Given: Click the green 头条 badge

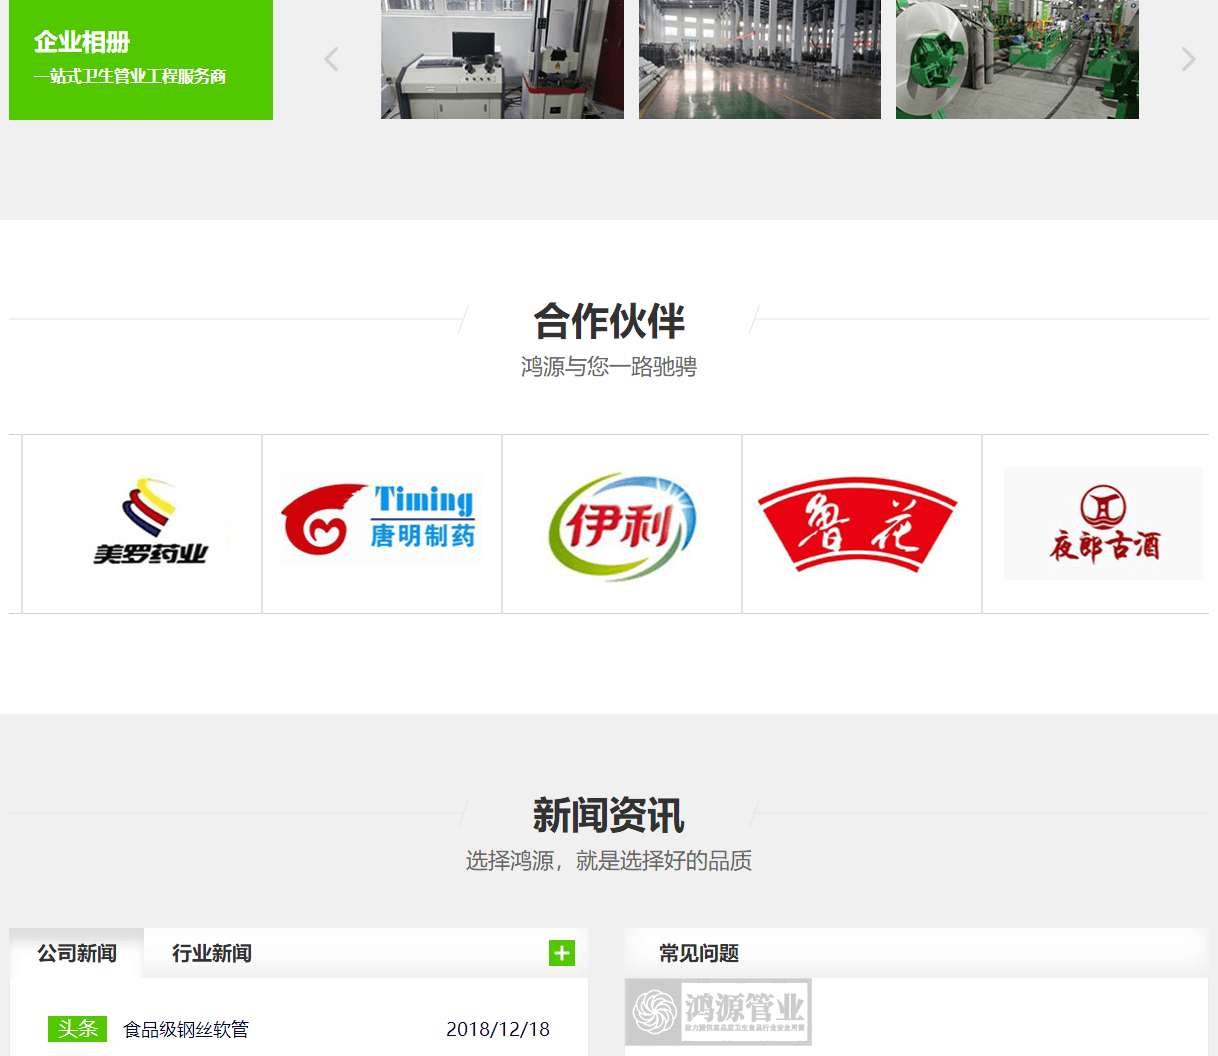Looking at the screenshot, I should [x=77, y=1028].
